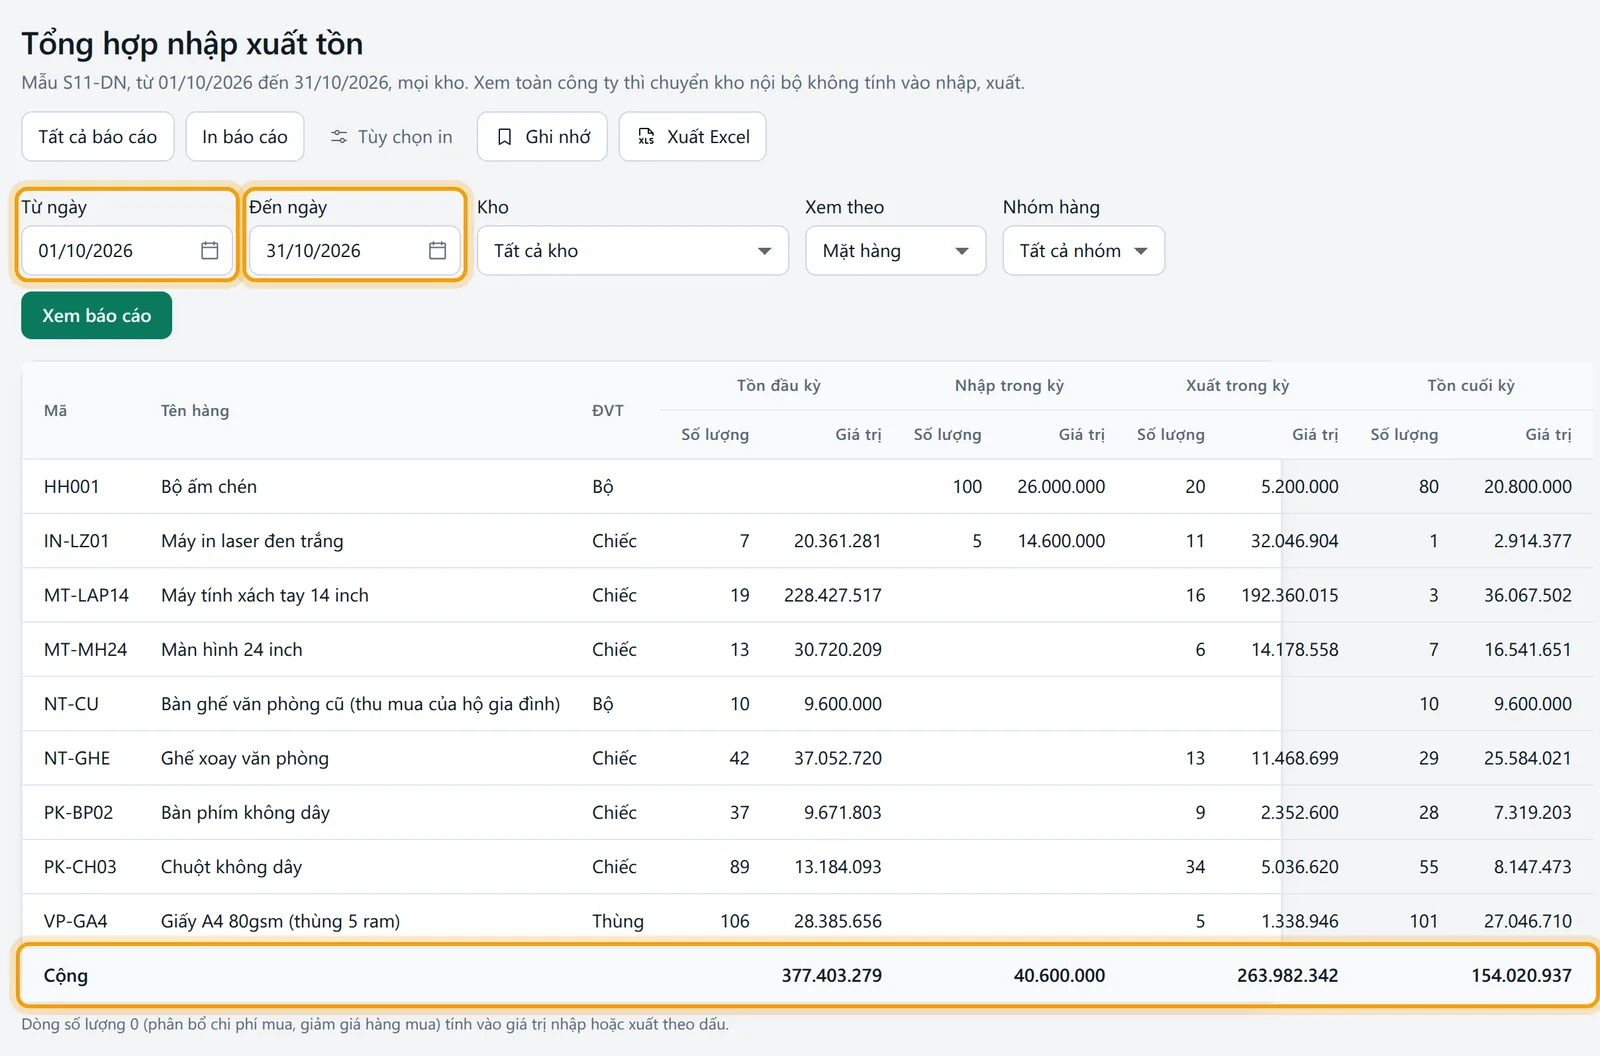
Task: Select item code IN-LZ01
Action: pos(77,541)
